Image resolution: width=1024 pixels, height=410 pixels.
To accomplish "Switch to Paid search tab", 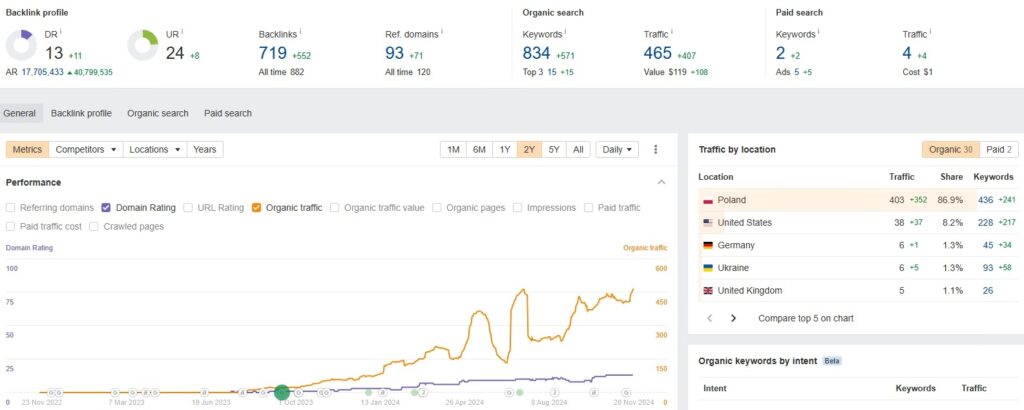I will click(x=228, y=113).
